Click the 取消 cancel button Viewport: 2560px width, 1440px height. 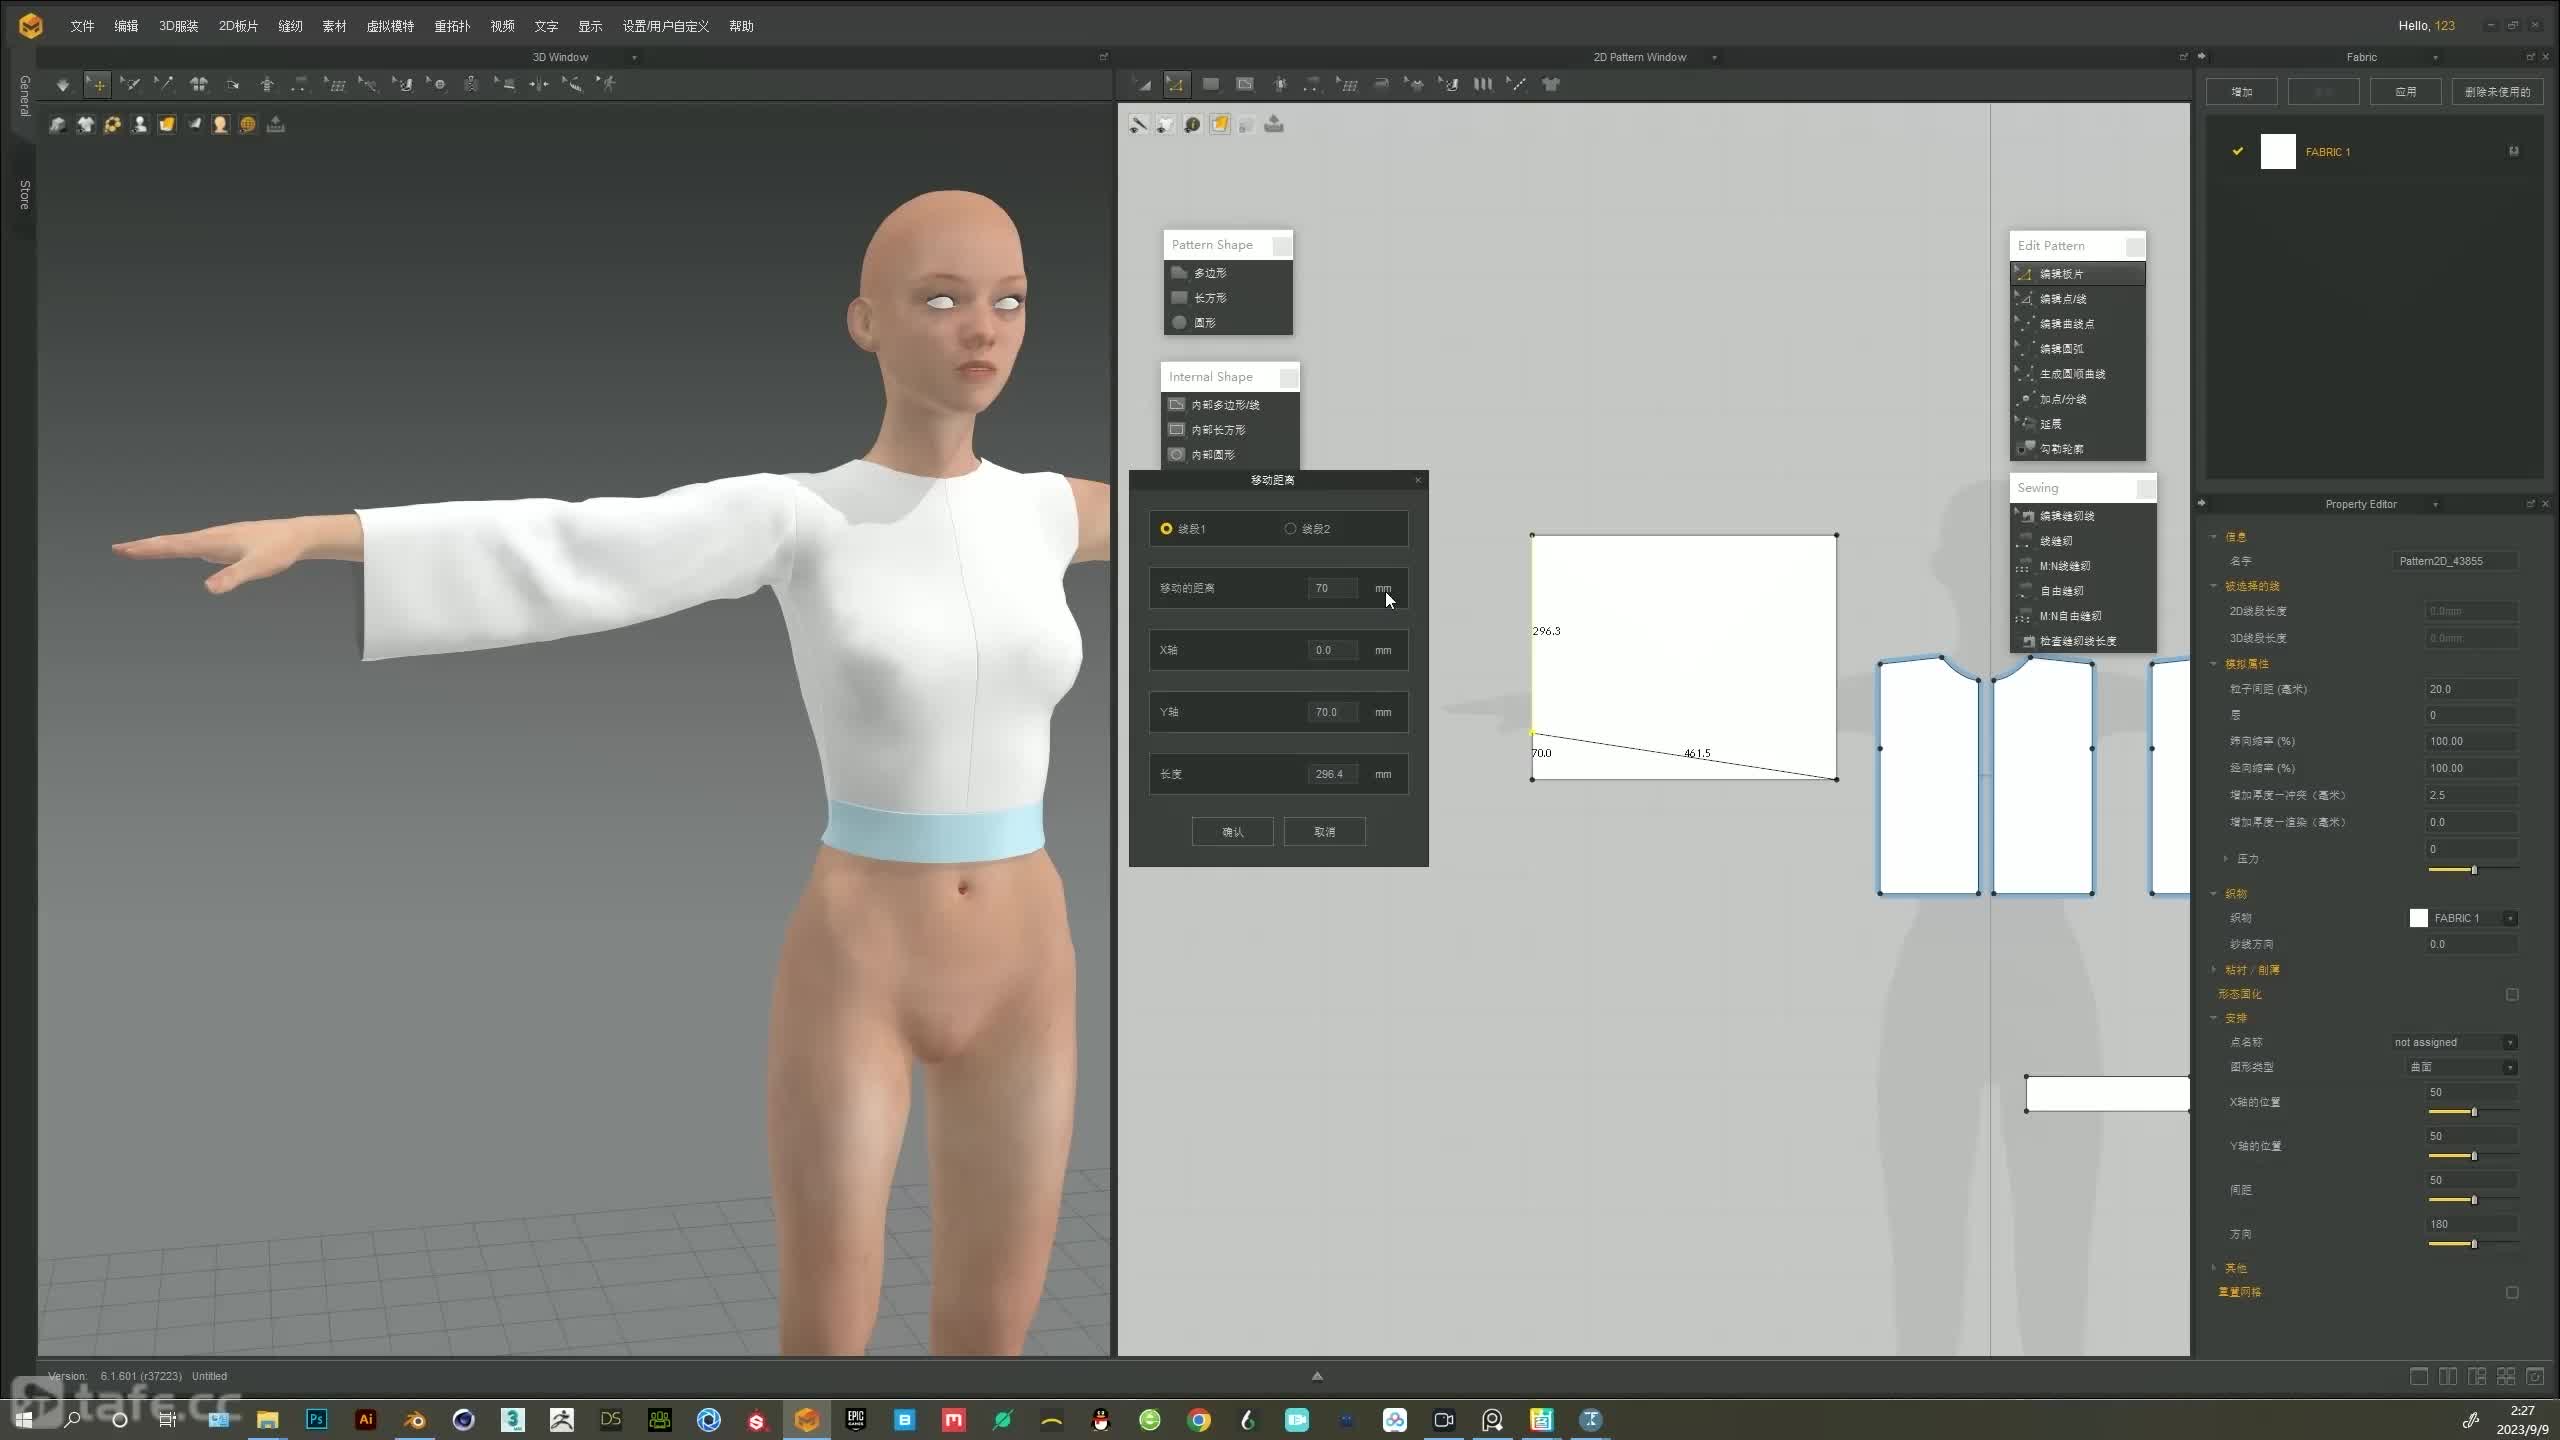click(1324, 832)
